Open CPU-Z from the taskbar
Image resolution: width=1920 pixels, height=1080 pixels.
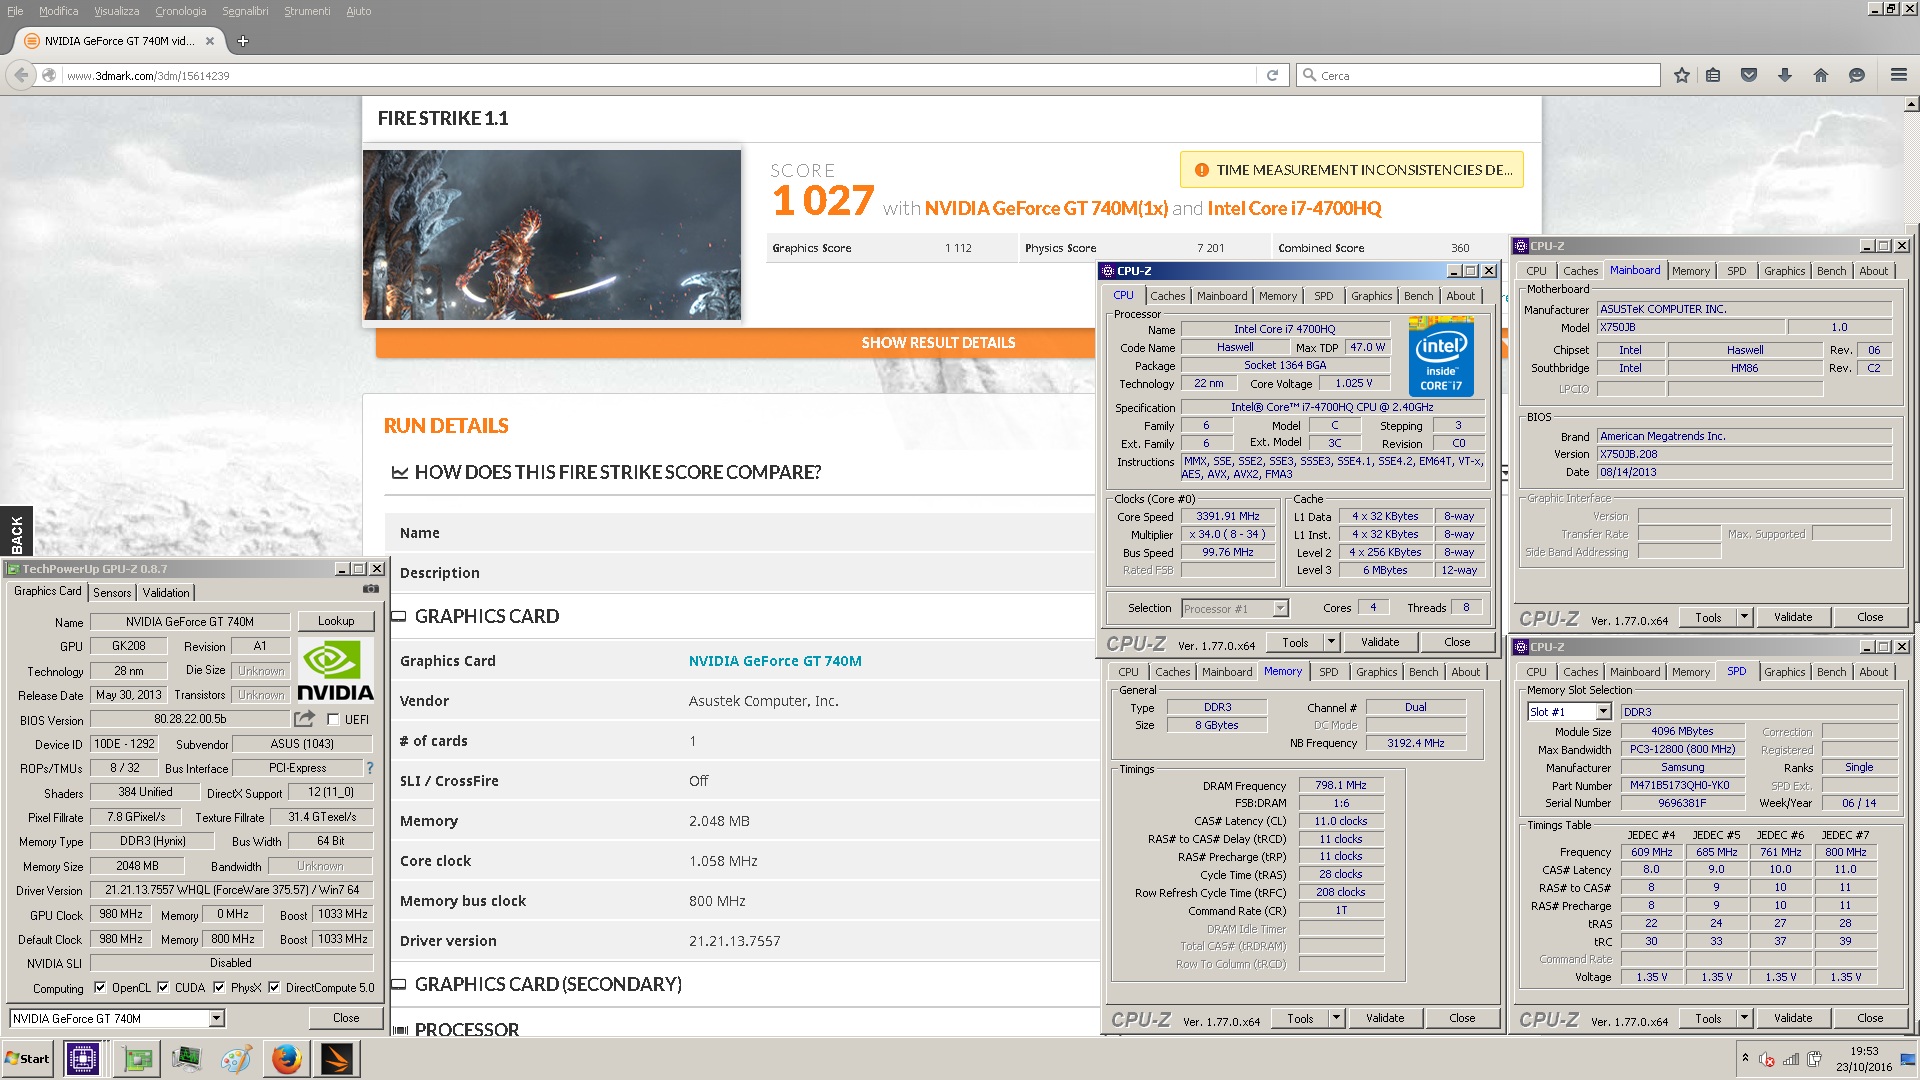tap(83, 1059)
